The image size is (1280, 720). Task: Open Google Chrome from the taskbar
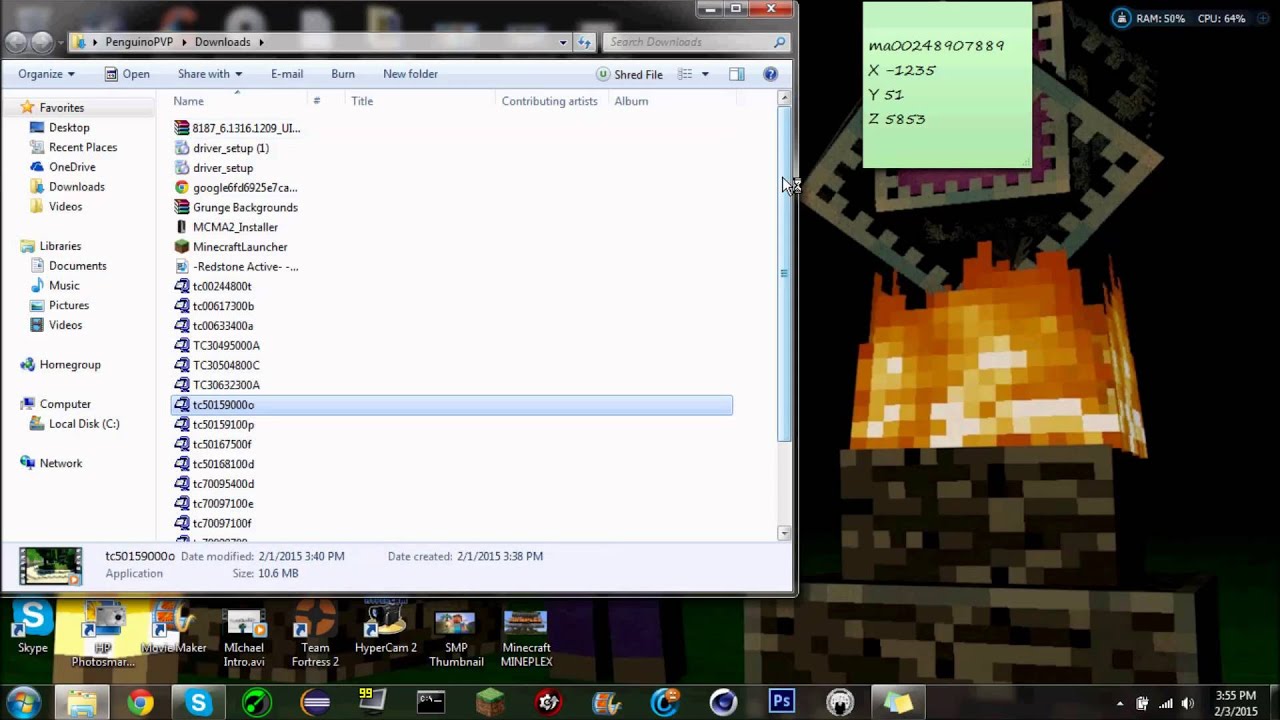click(x=140, y=703)
